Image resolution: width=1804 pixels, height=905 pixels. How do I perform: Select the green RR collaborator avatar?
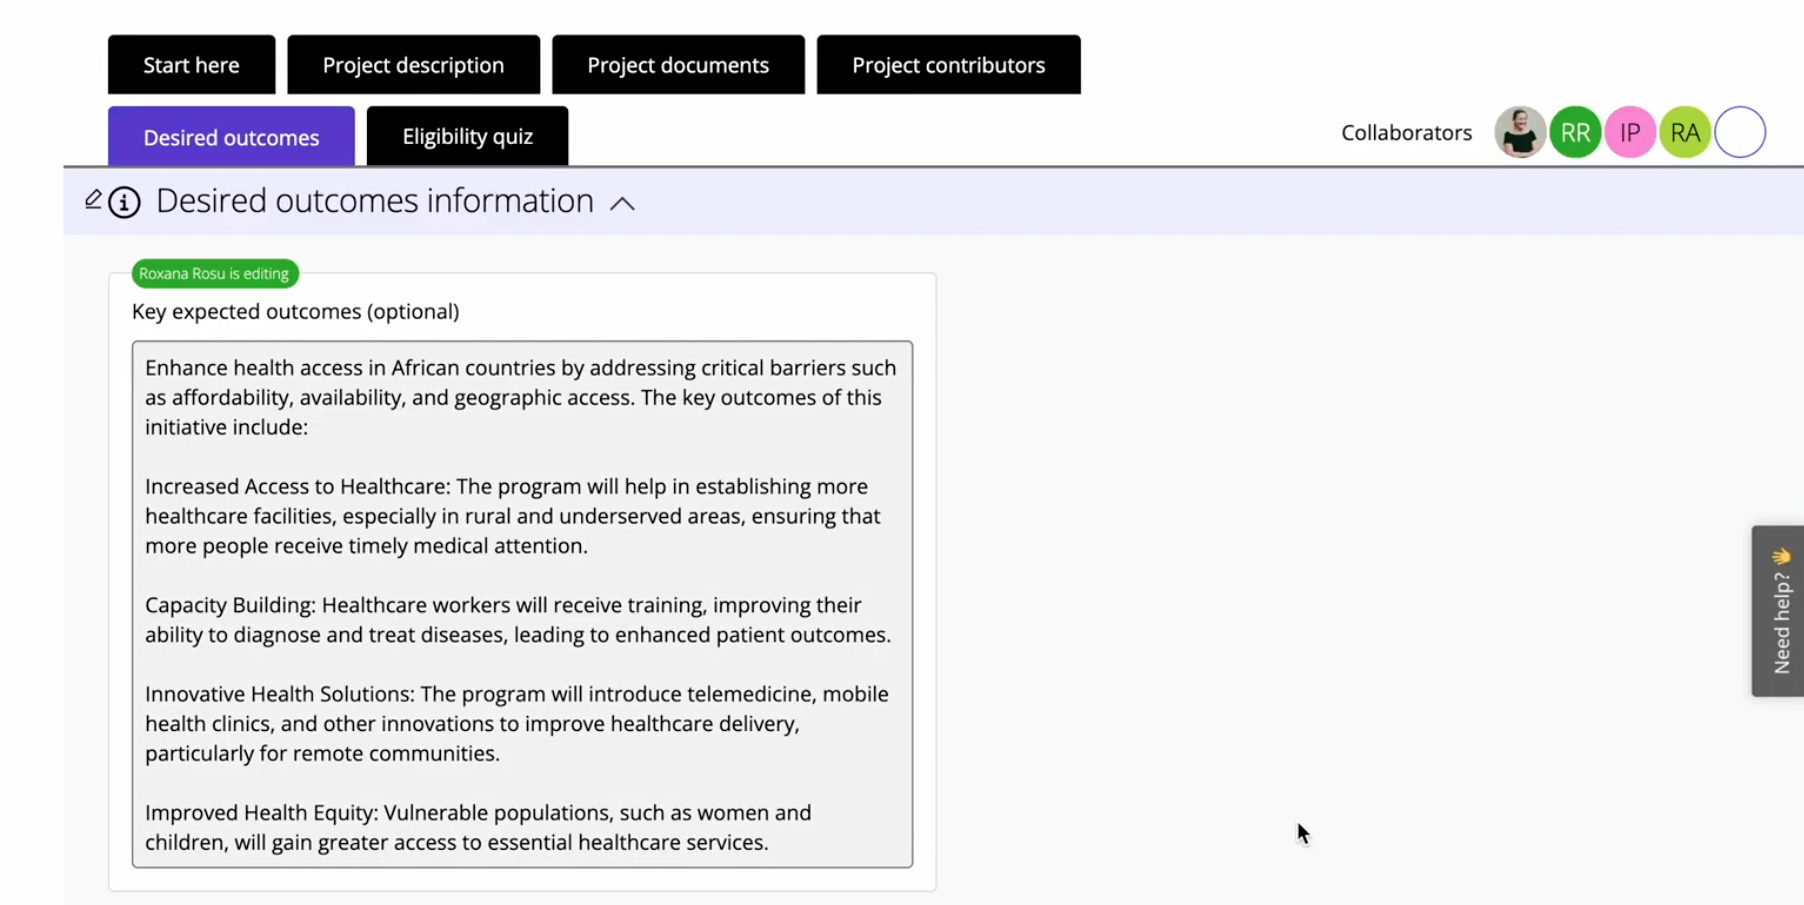pos(1575,132)
